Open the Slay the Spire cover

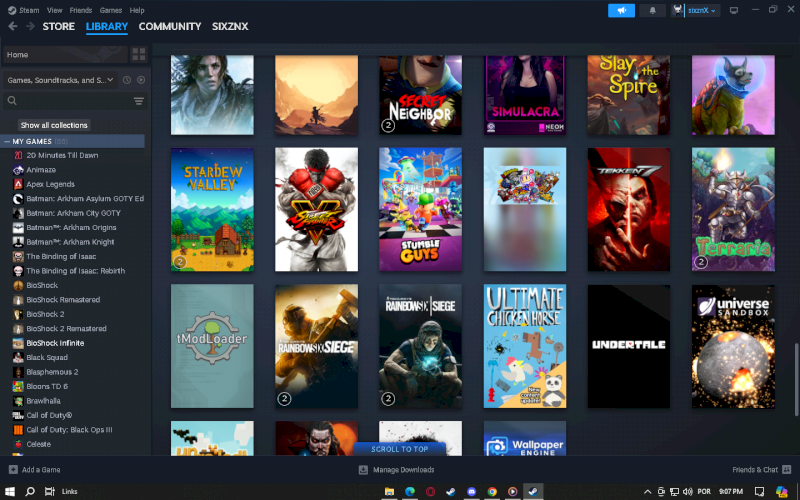(629, 95)
